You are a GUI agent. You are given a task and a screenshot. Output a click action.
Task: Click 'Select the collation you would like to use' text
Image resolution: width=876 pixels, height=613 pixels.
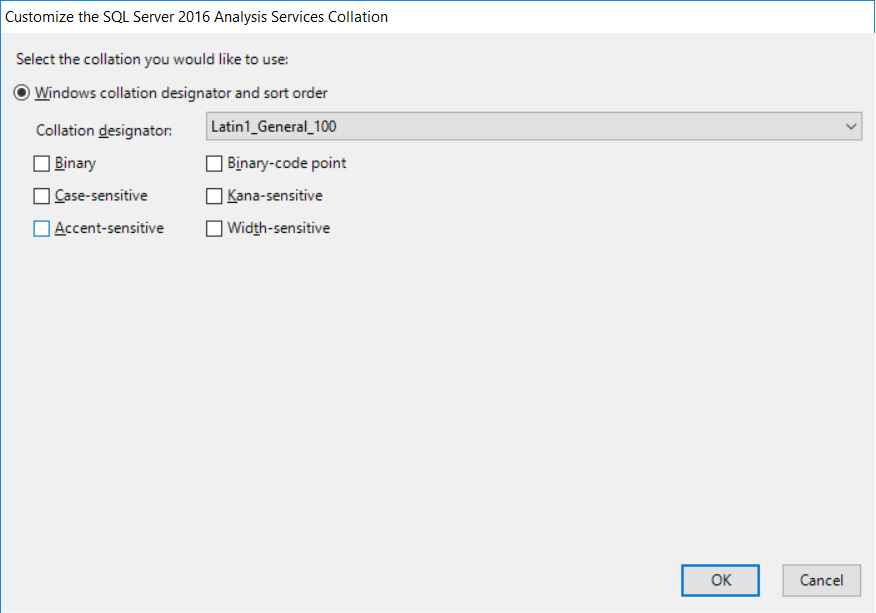pos(152,59)
